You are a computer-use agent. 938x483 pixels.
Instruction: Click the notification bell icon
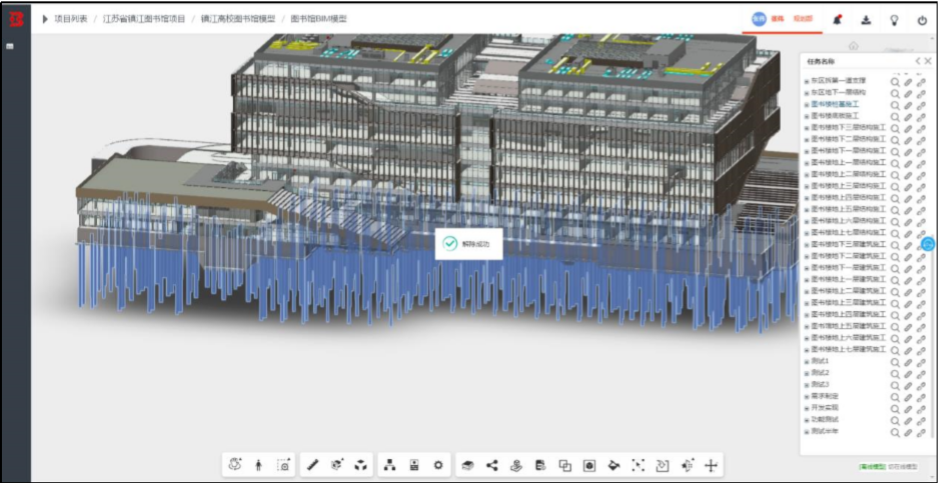(837, 19)
